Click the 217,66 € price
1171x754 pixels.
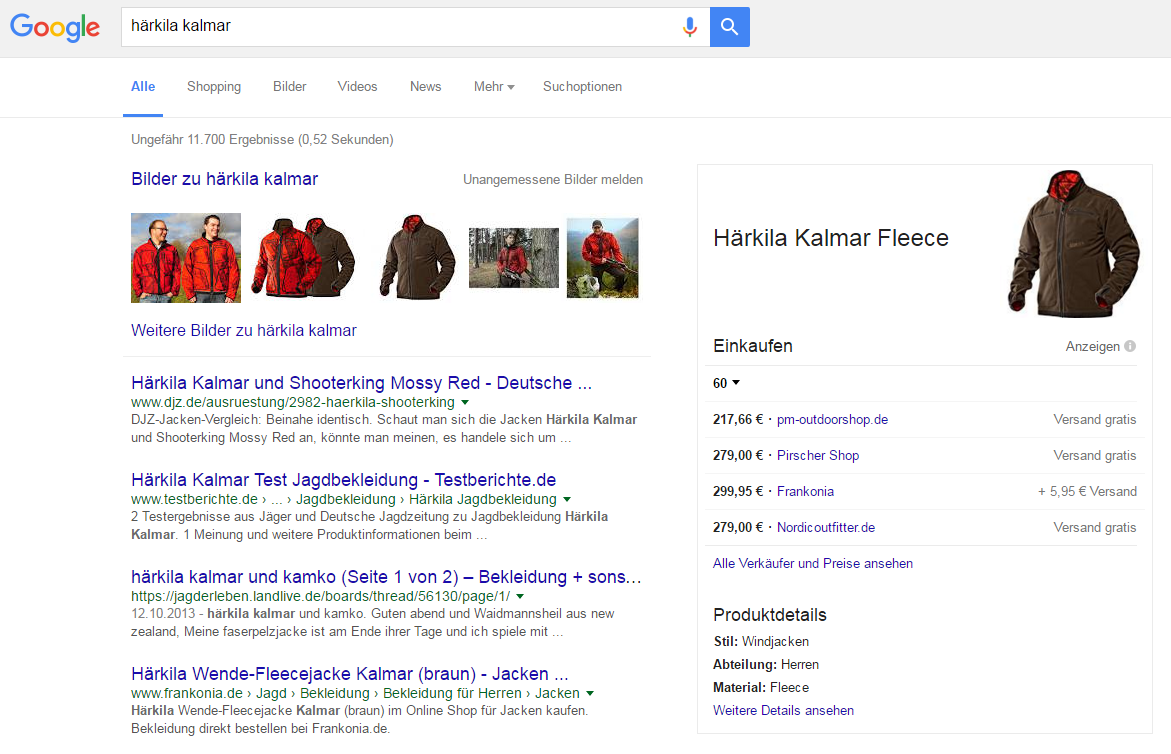[x=738, y=420]
